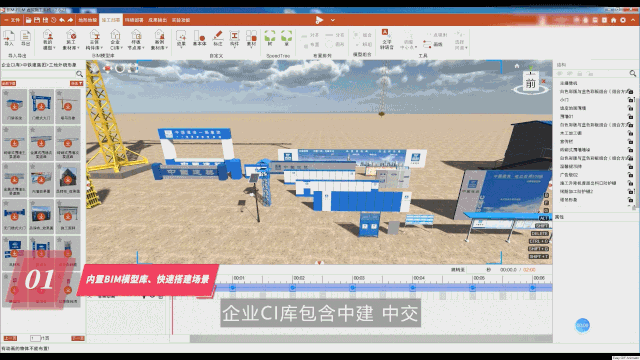The height and width of the screenshot is (360, 640).
Task: Switch to the last ribbon tab after 成果输出
Action: tap(181, 20)
